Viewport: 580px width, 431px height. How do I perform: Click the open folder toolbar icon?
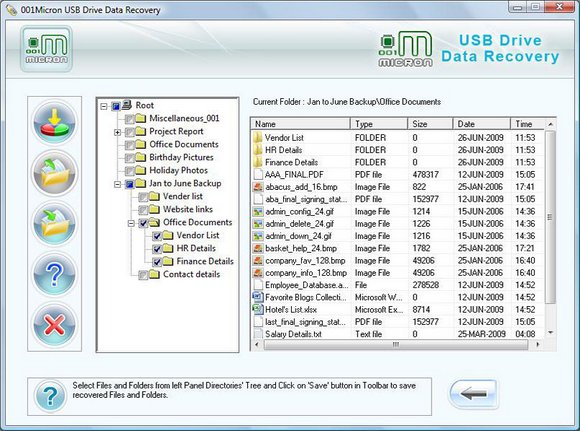click(x=54, y=173)
